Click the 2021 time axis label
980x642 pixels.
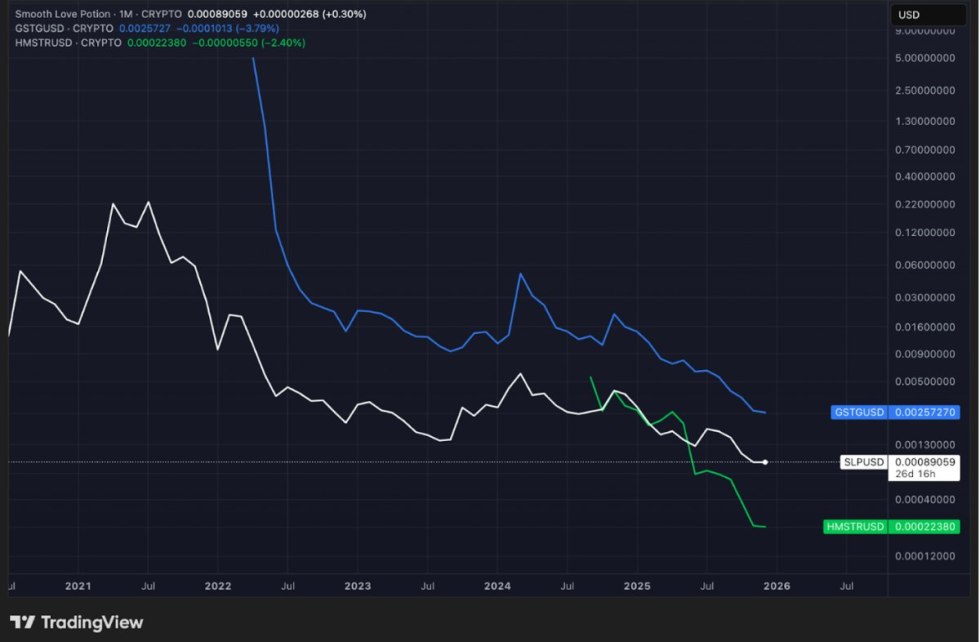[78, 586]
